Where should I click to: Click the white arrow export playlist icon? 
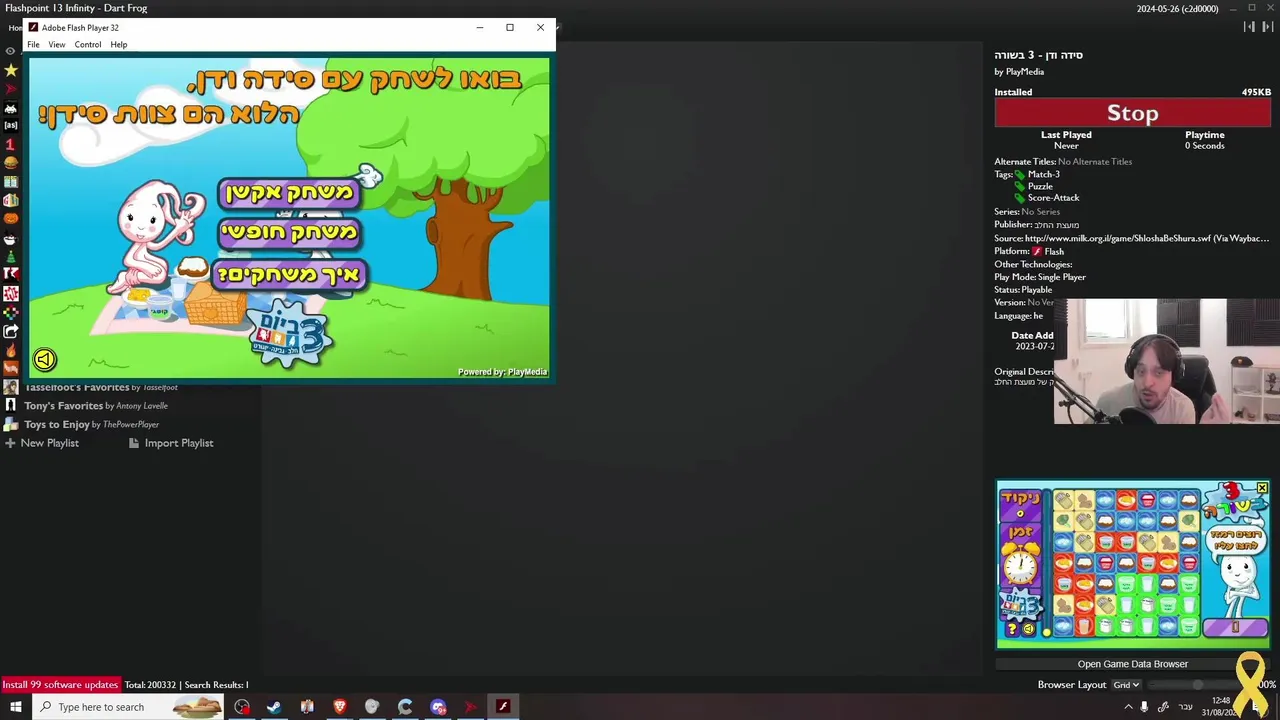tap(11, 331)
